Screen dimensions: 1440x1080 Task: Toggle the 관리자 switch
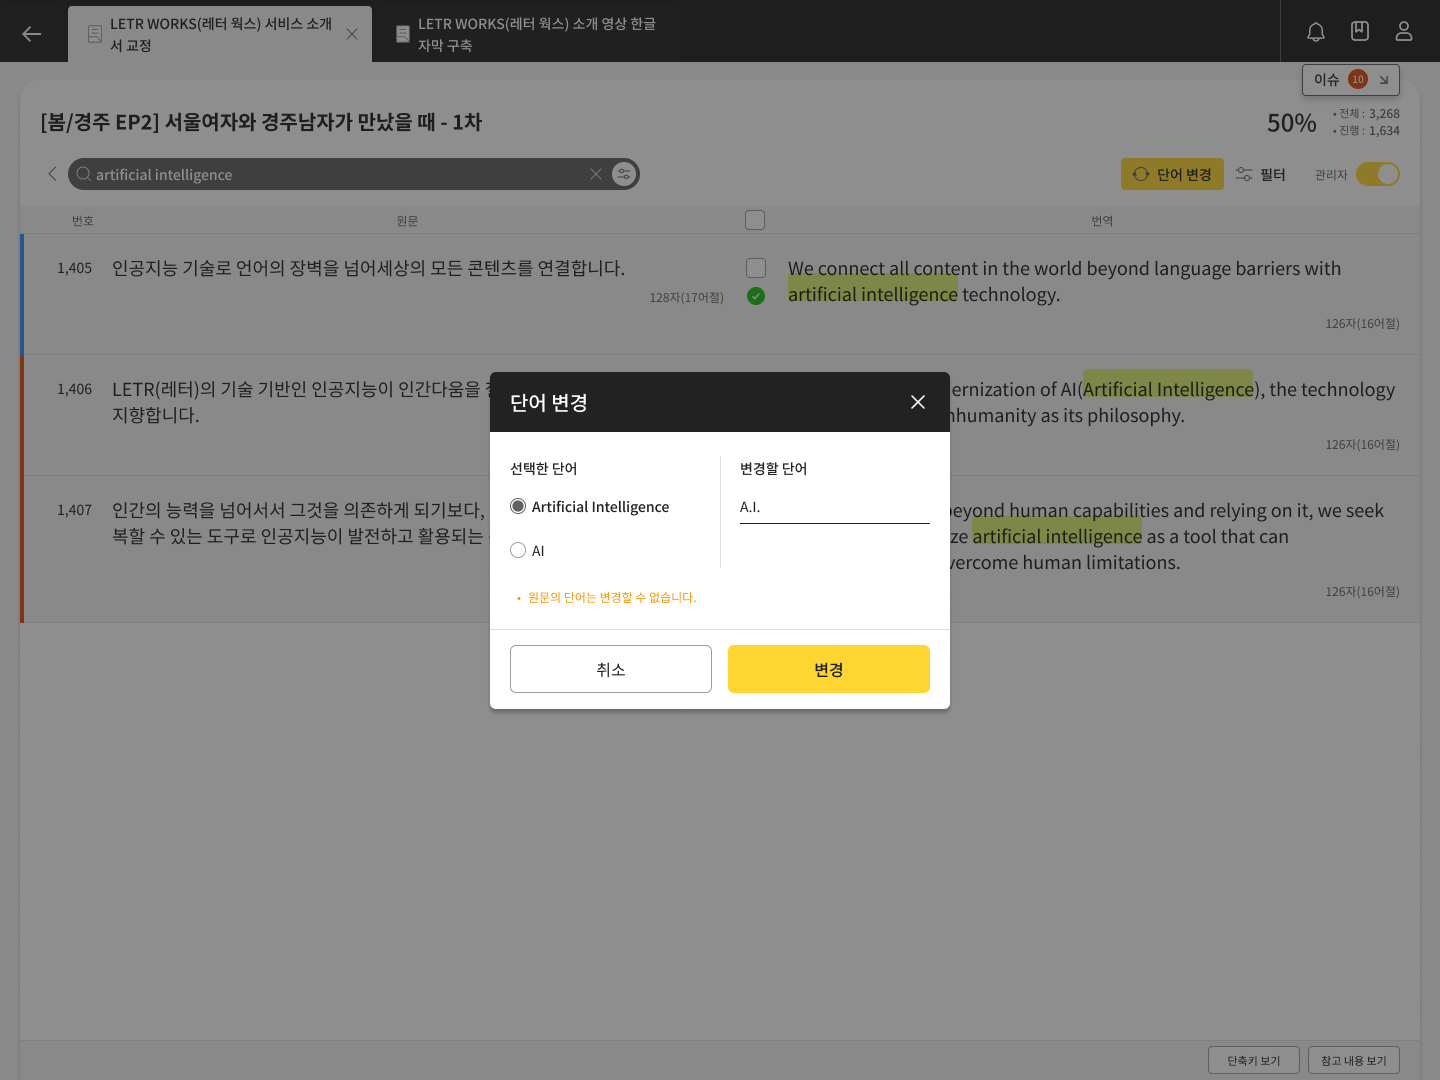click(1378, 174)
